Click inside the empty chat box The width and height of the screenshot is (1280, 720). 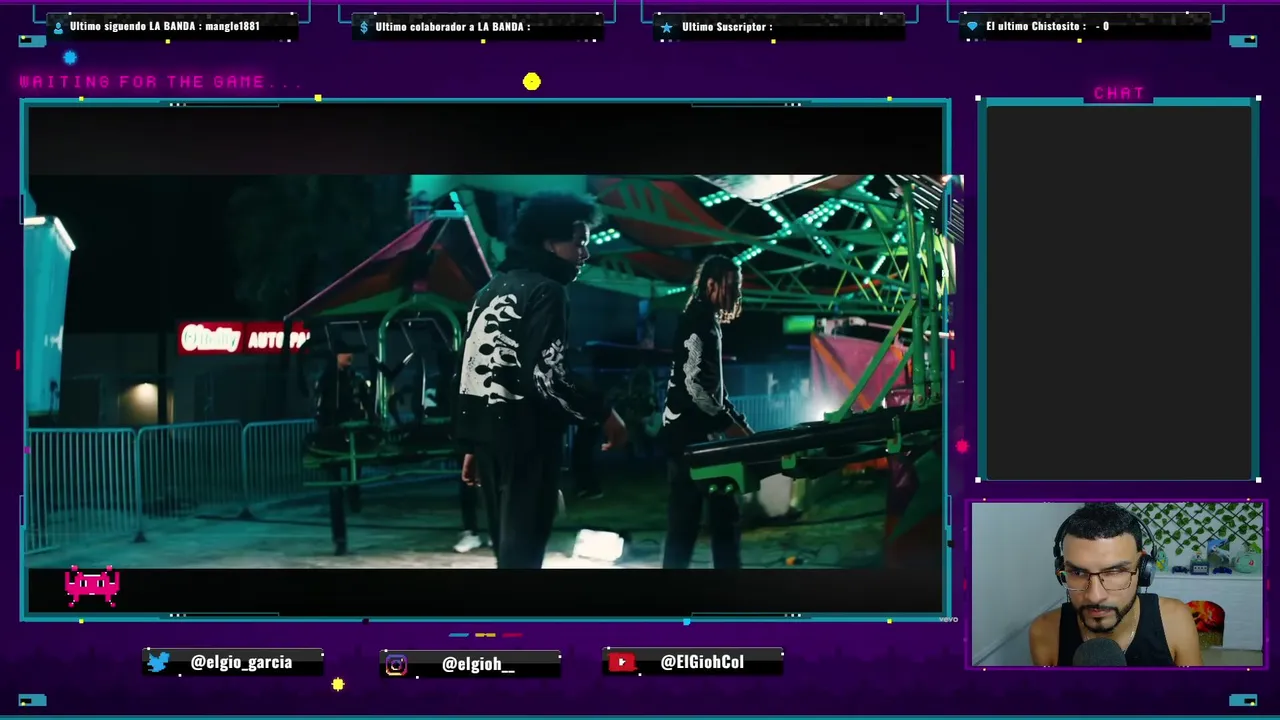[1118, 291]
